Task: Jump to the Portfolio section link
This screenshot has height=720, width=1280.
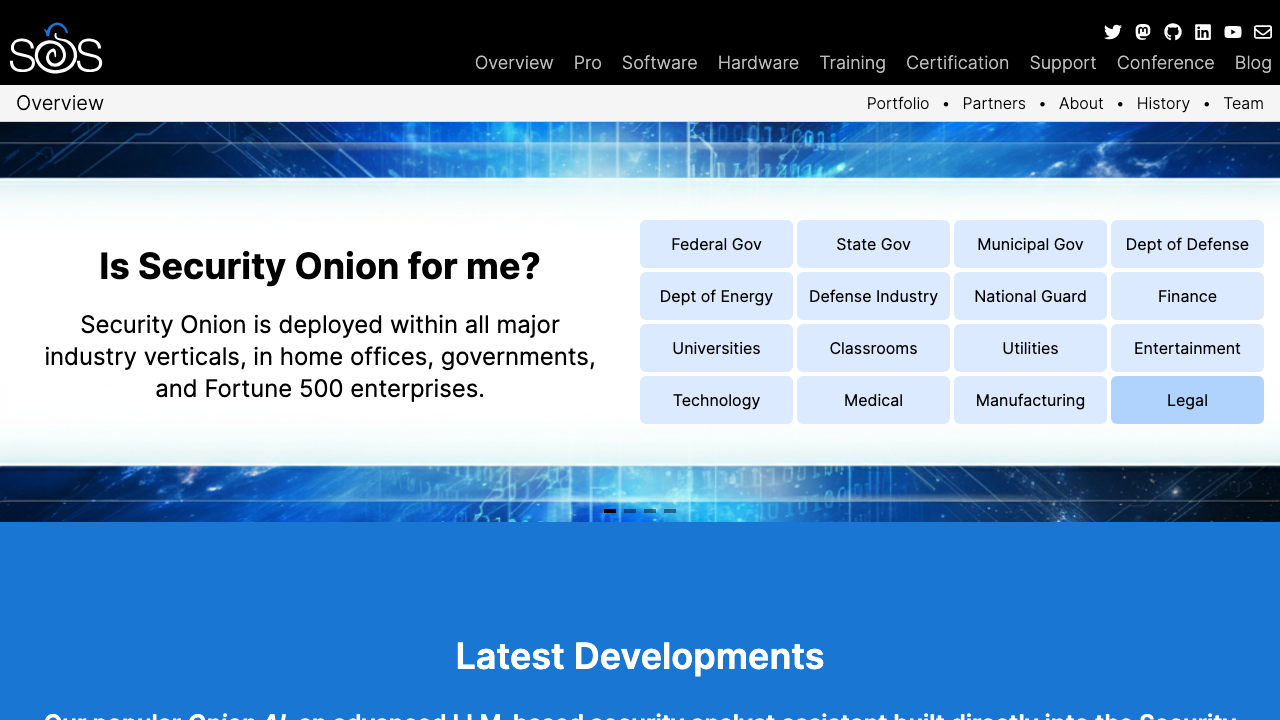Action: (898, 104)
